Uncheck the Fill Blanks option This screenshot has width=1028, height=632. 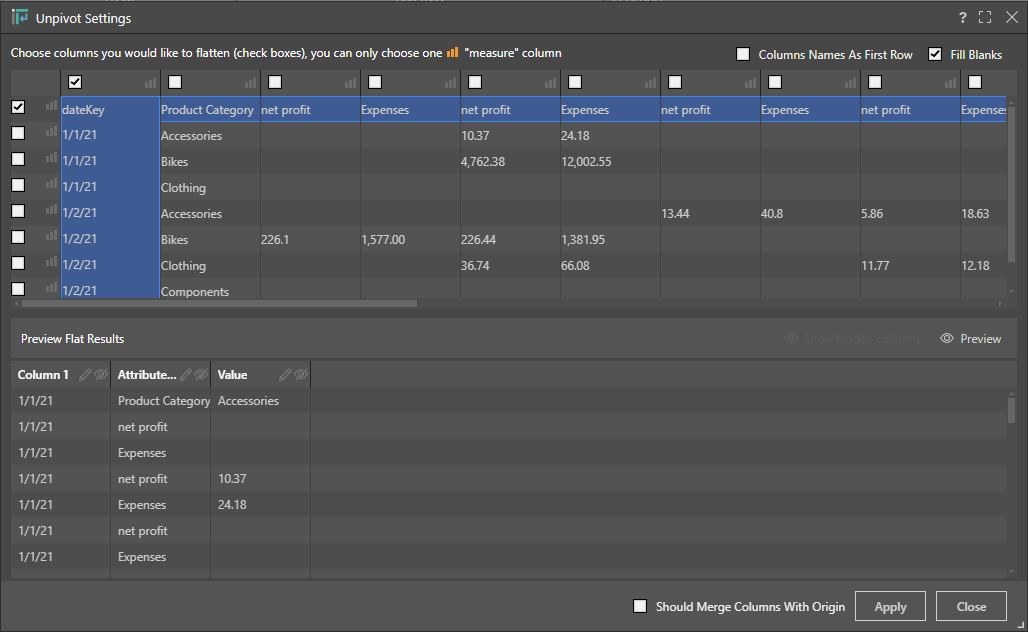click(x=935, y=55)
